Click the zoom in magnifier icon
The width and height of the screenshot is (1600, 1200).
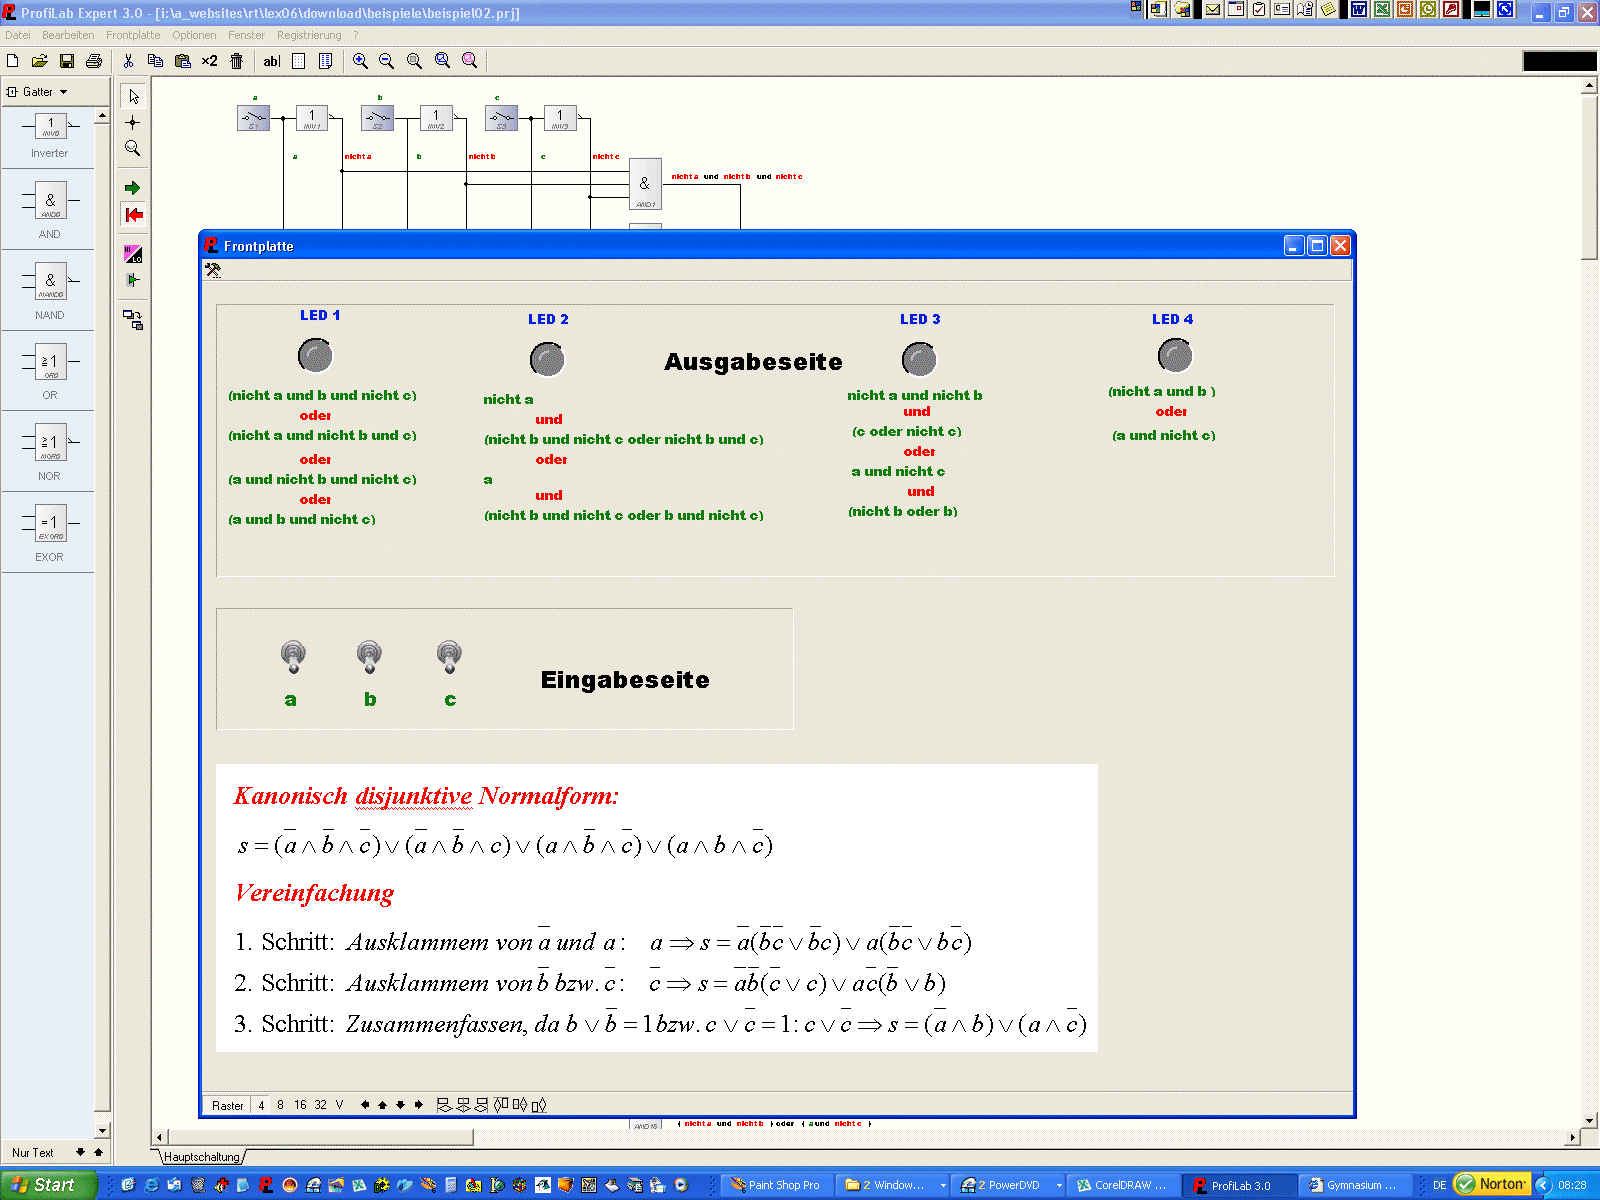tap(360, 61)
